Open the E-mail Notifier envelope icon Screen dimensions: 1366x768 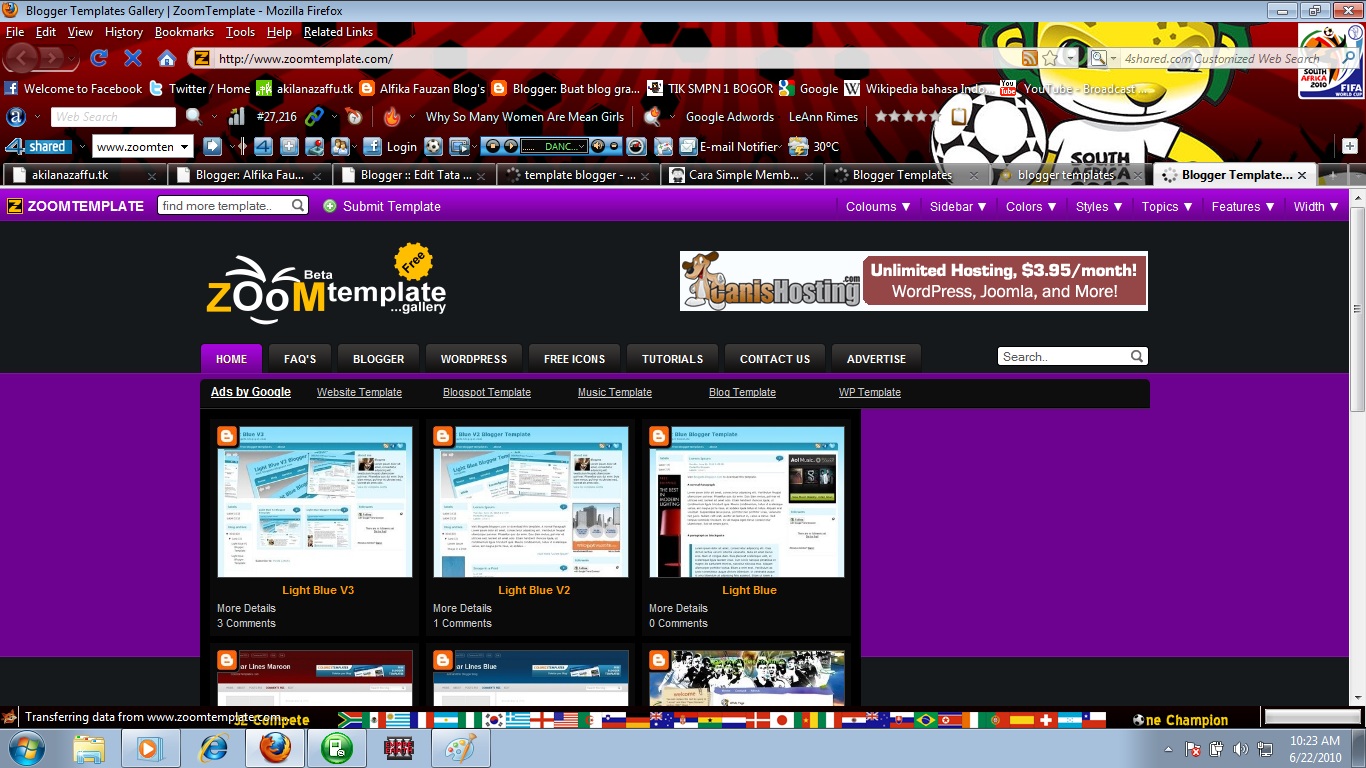(x=688, y=147)
